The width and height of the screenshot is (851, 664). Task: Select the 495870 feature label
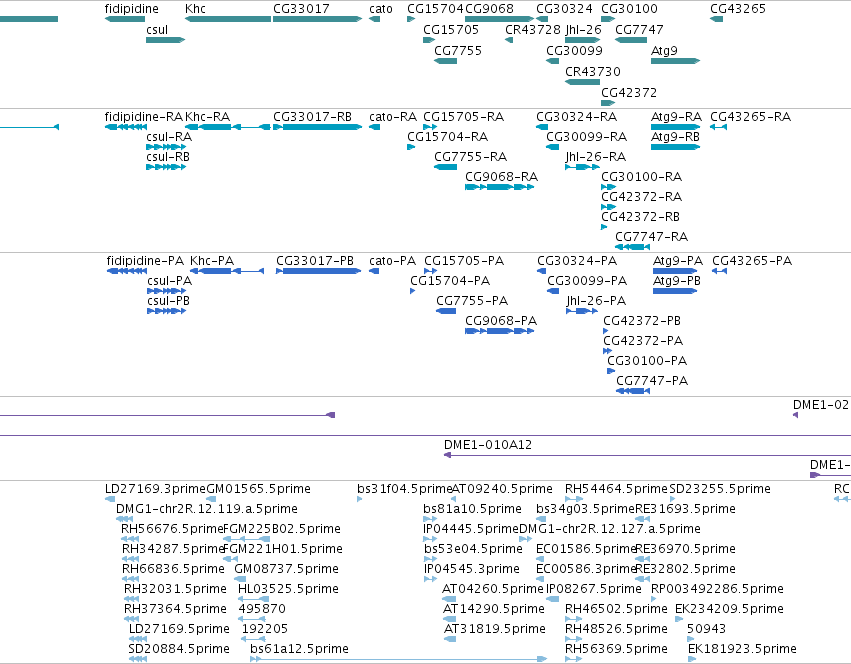(262, 609)
